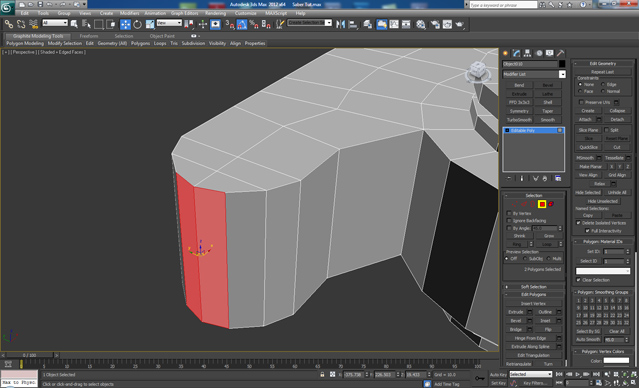The width and height of the screenshot is (639, 388).
Task: Open the Utilities hammer panel tab
Action: [x=561, y=53]
